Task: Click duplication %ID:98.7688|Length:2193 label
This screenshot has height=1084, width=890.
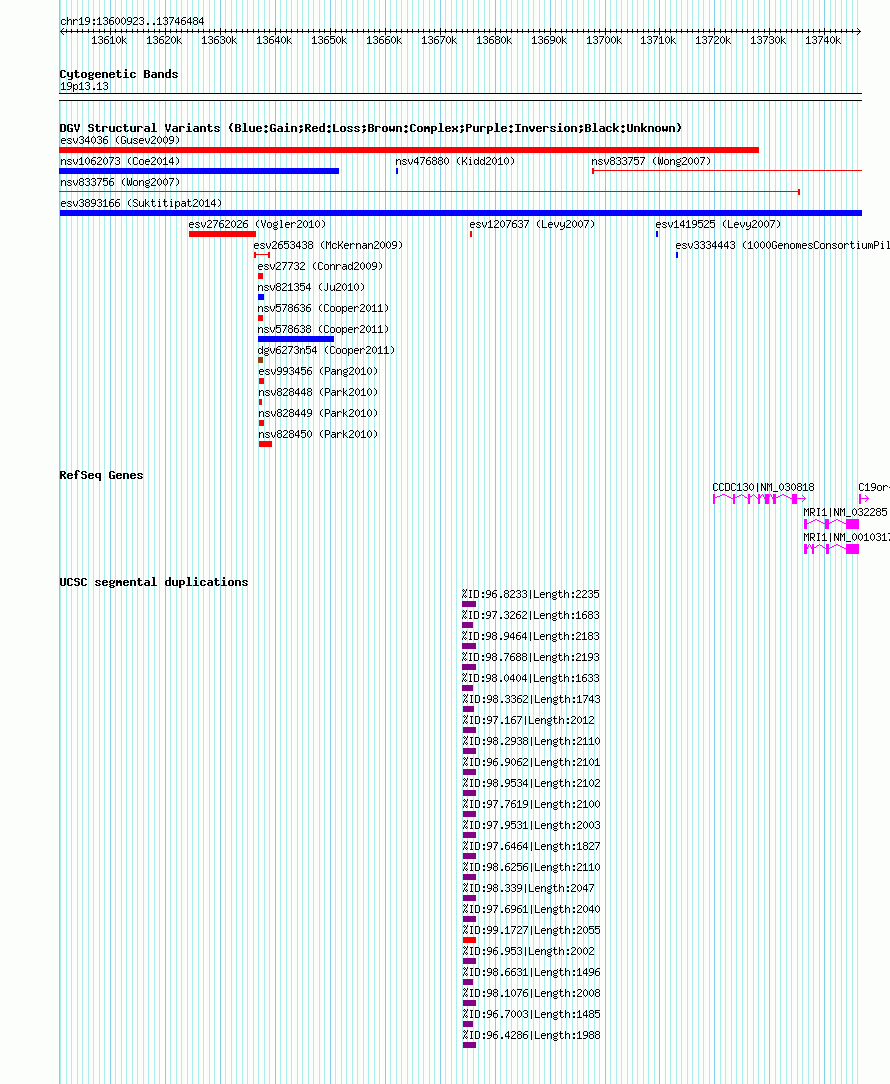Action: tap(531, 657)
